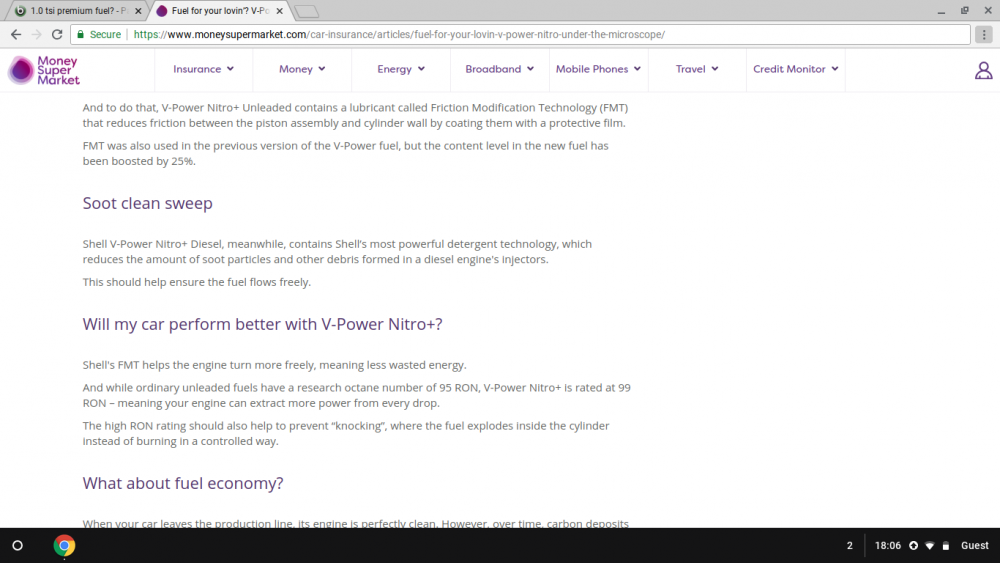Click the 'Soot clean sweep' heading

(x=147, y=203)
